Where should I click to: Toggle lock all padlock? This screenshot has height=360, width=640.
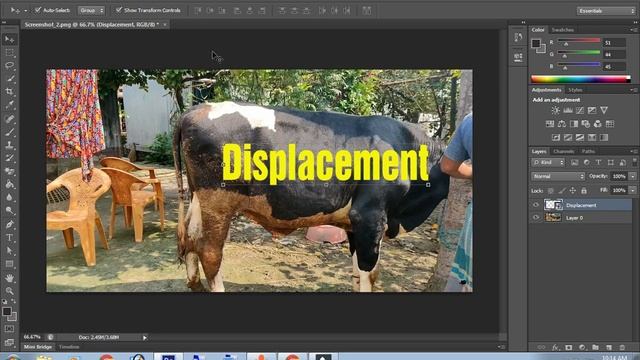pos(584,190)
